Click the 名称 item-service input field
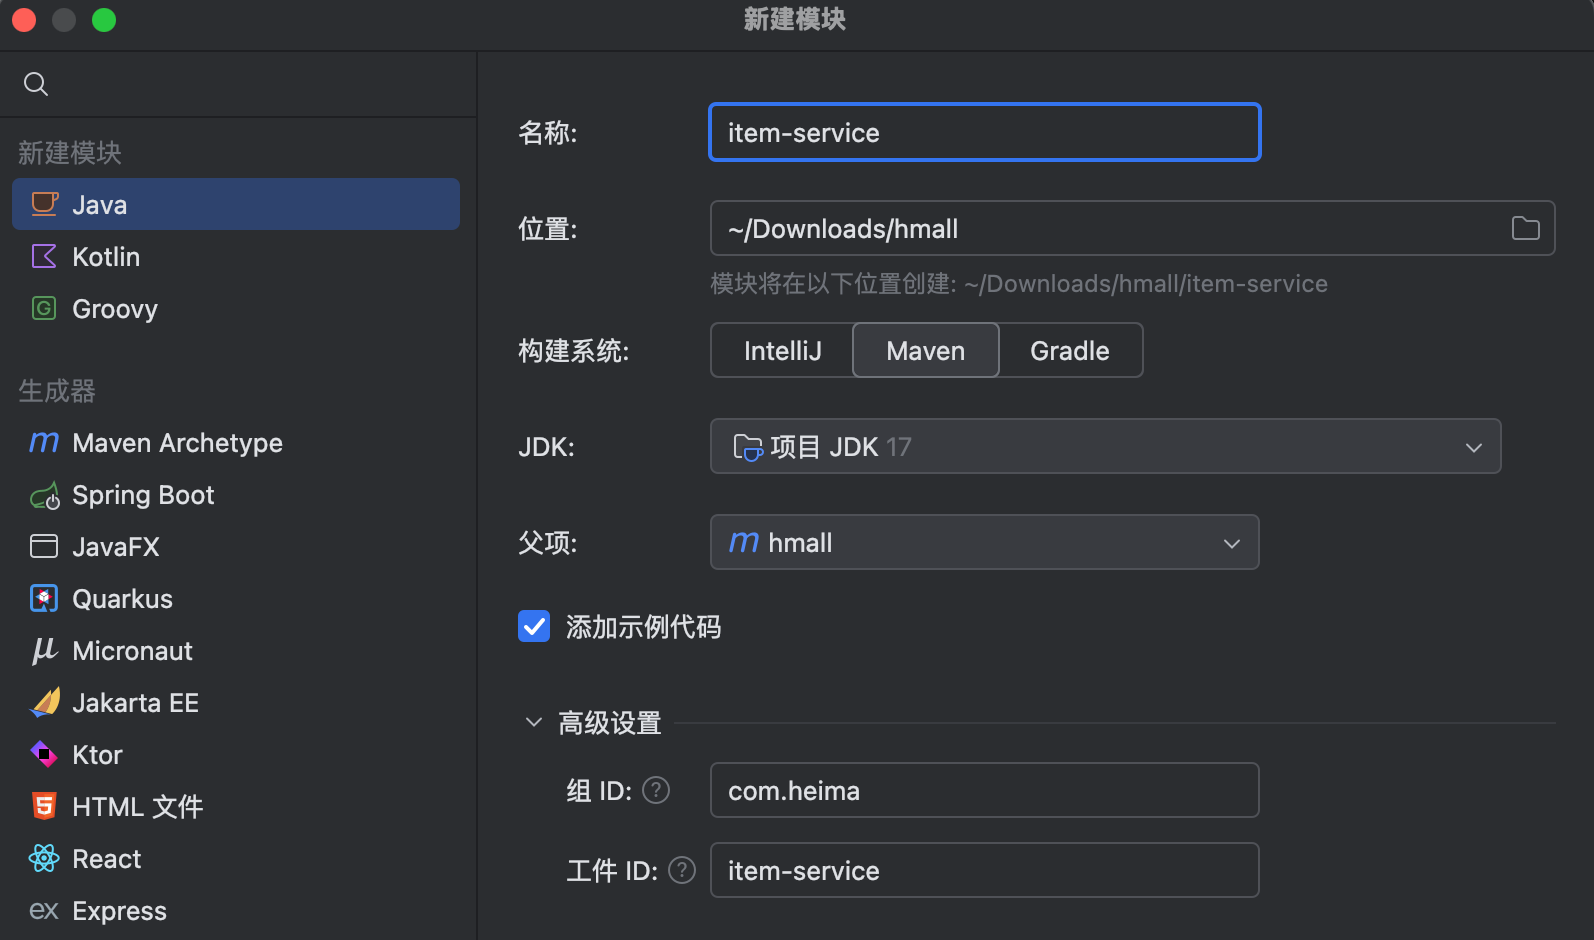 pyautogui.click(x=984, y=132)
